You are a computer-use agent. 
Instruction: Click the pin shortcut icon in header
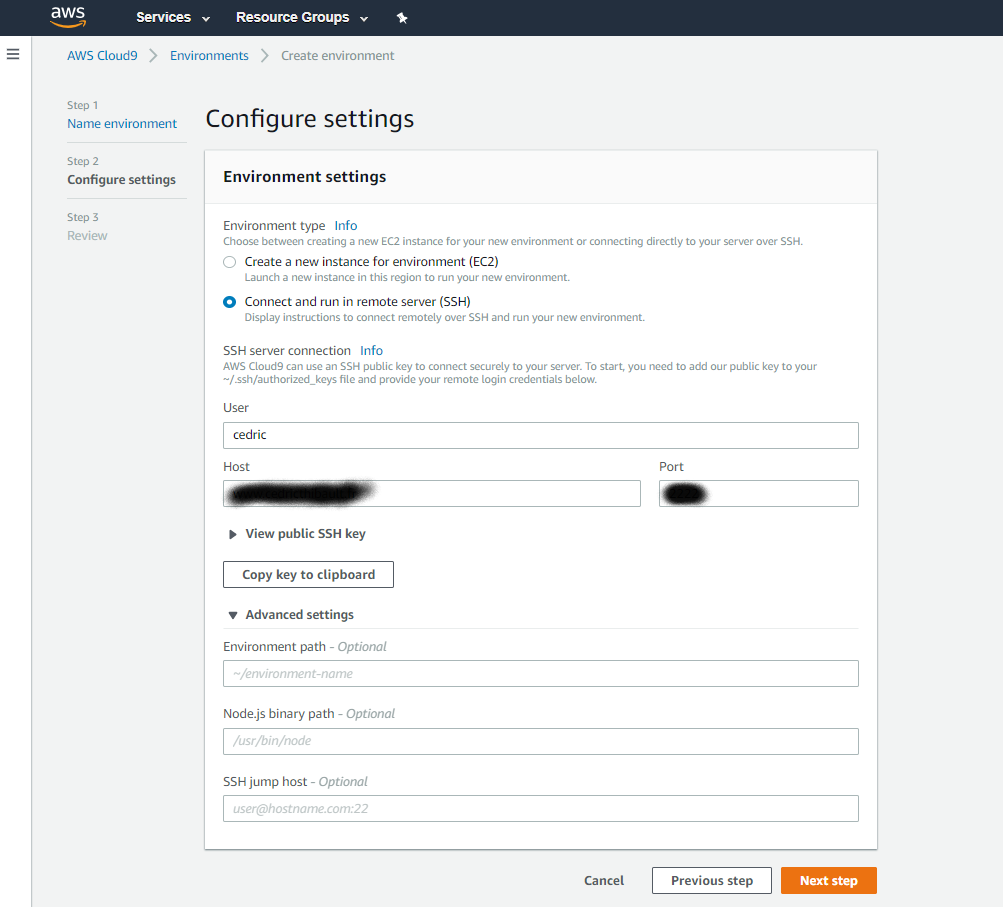tap(402, 18)
